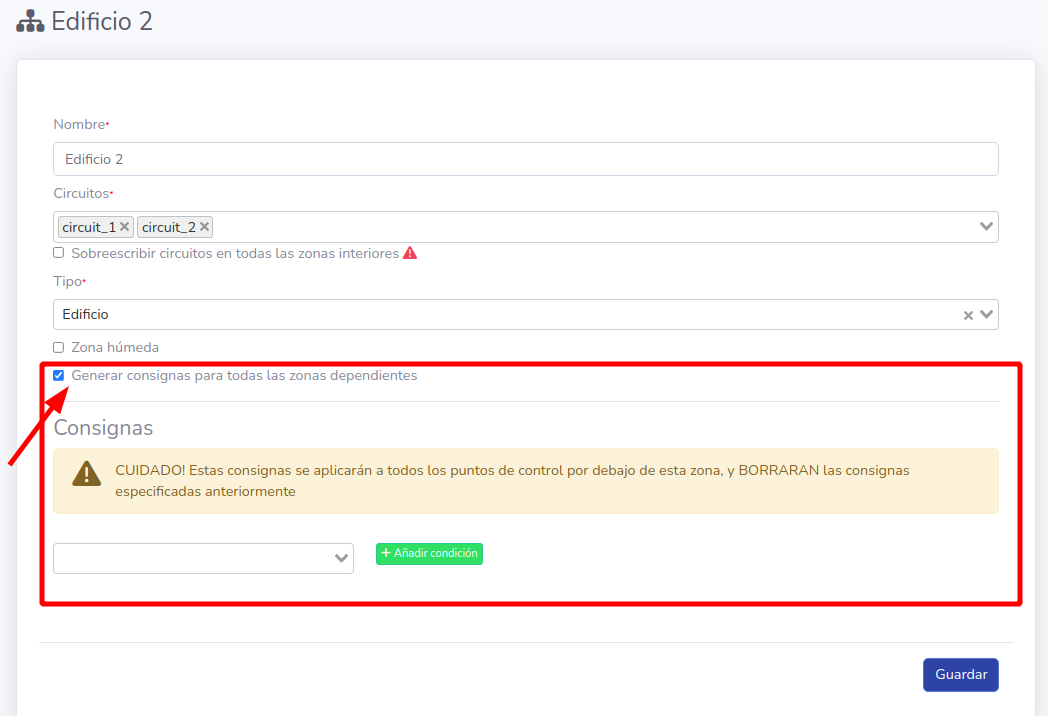Image resolution: width=1048 pixels, height=716 pixels.
Task: Clear the Tipo selection with the x
Action: [968, 315]
